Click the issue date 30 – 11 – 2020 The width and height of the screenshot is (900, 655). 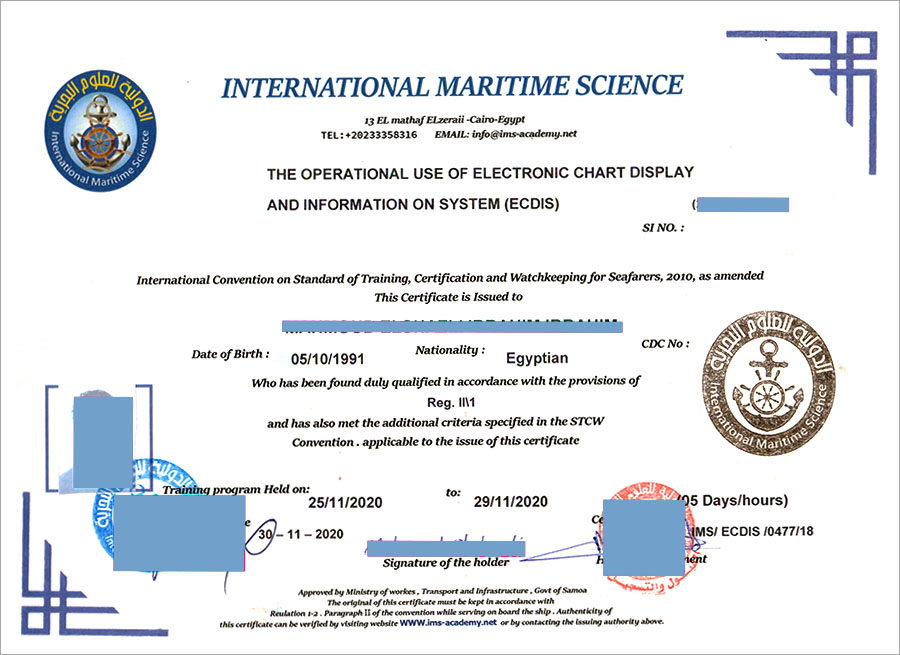(x=301, y=533)
